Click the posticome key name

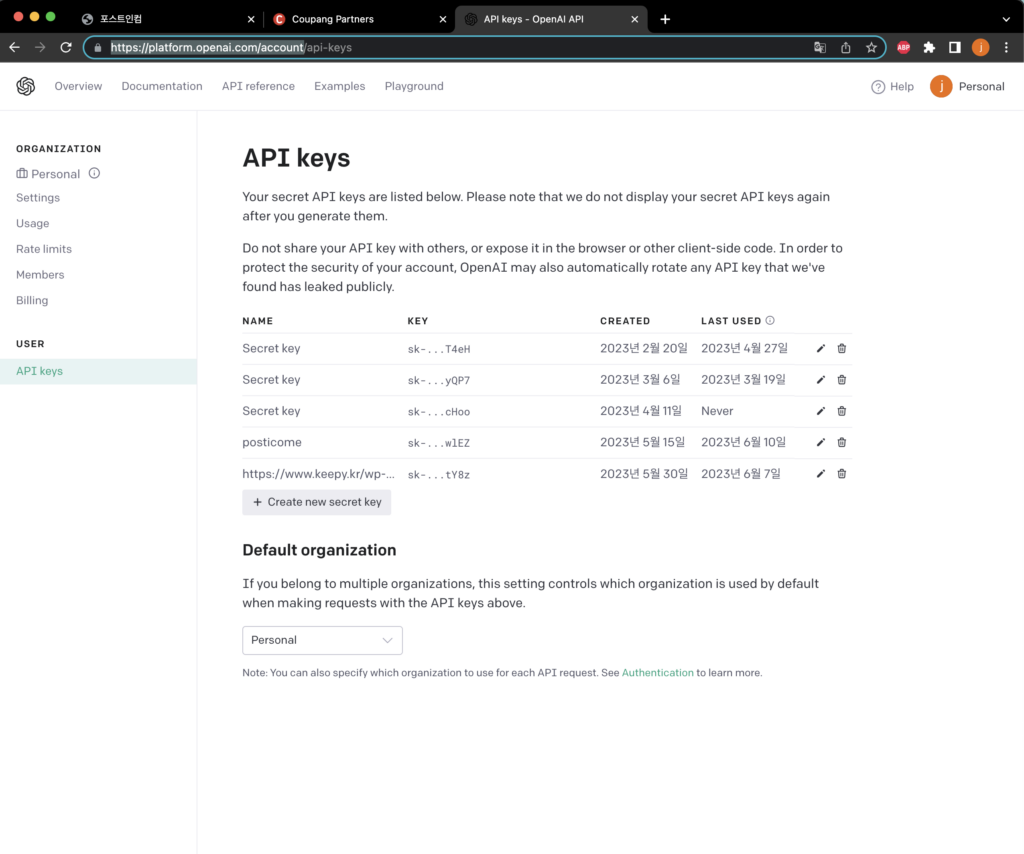tap(272, 443)
